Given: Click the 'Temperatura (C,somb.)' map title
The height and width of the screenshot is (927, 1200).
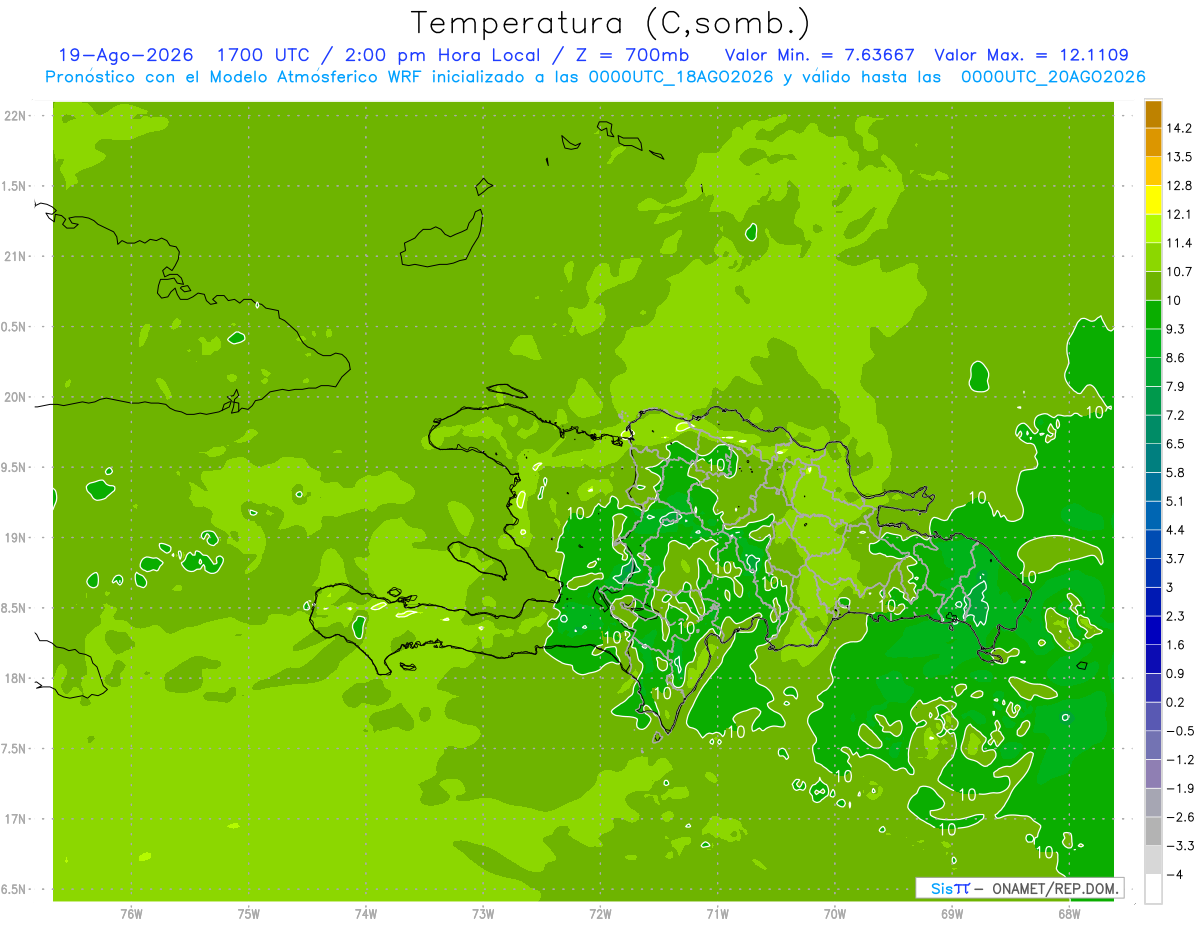Looking at the screenshot, I should coord(610,23).
